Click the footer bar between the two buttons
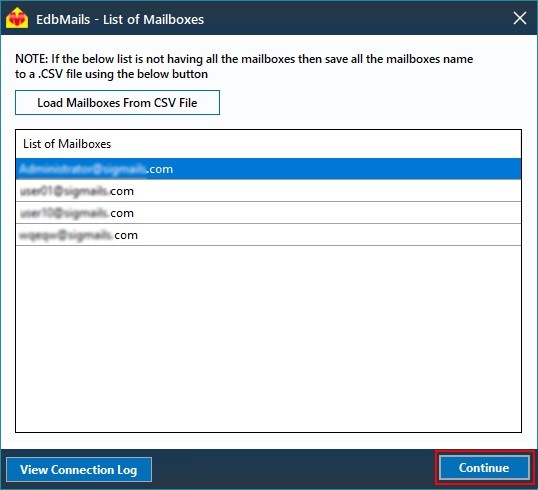 295,469
